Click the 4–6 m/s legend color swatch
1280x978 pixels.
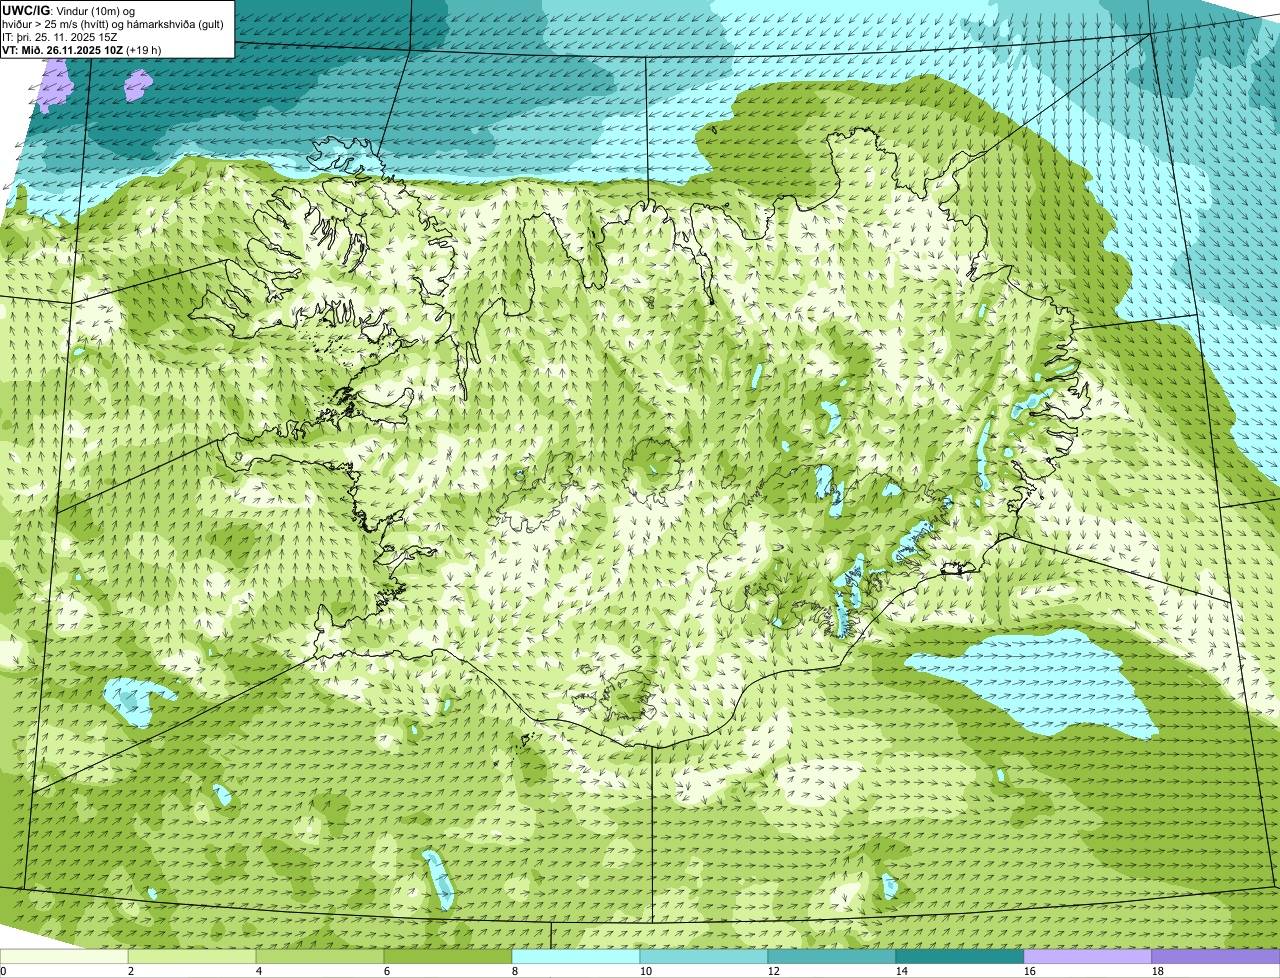320,957
